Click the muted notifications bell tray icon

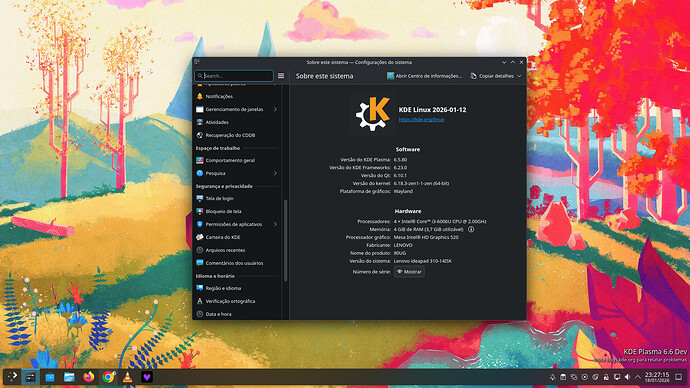552,377
